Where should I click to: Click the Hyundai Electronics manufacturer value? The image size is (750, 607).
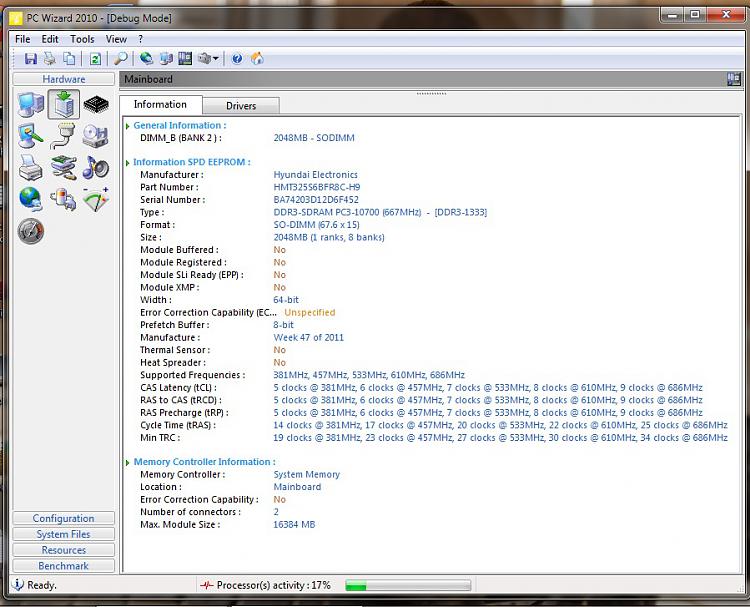point(315,175)
